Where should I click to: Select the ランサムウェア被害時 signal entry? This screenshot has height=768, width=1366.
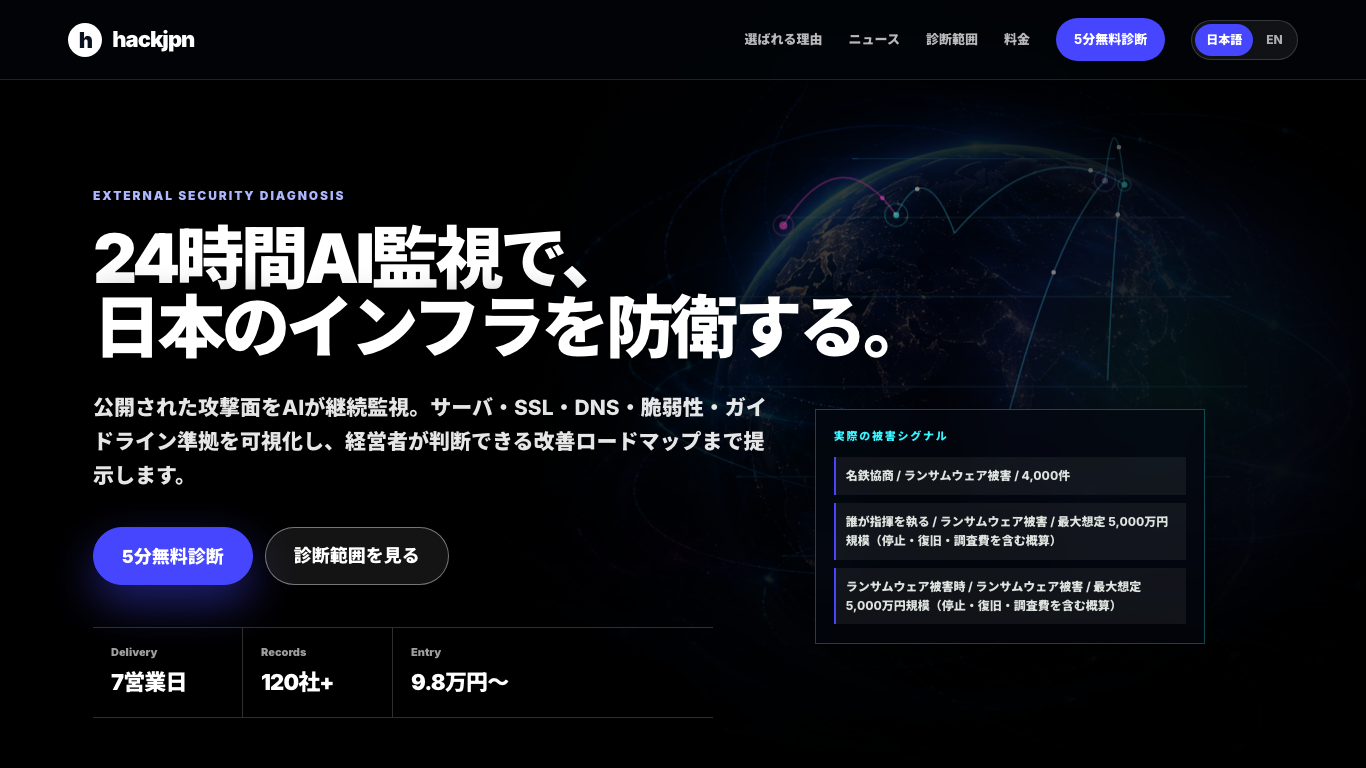click(1010, 596)
